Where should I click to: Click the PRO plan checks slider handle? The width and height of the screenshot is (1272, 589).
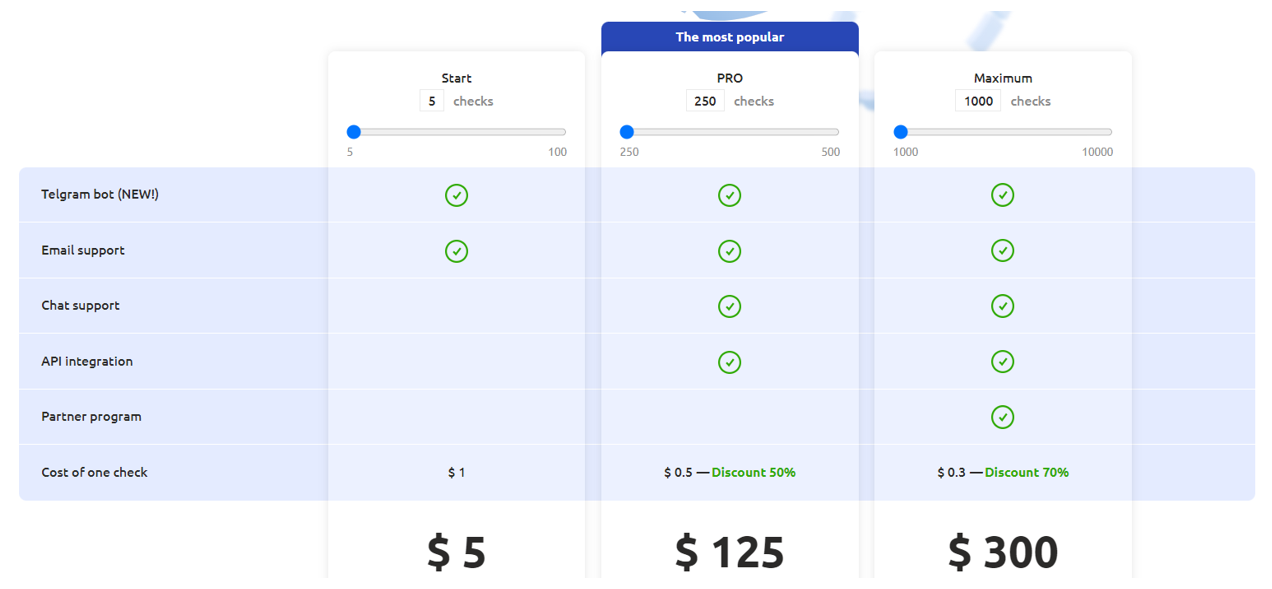[x=627, y=132]
